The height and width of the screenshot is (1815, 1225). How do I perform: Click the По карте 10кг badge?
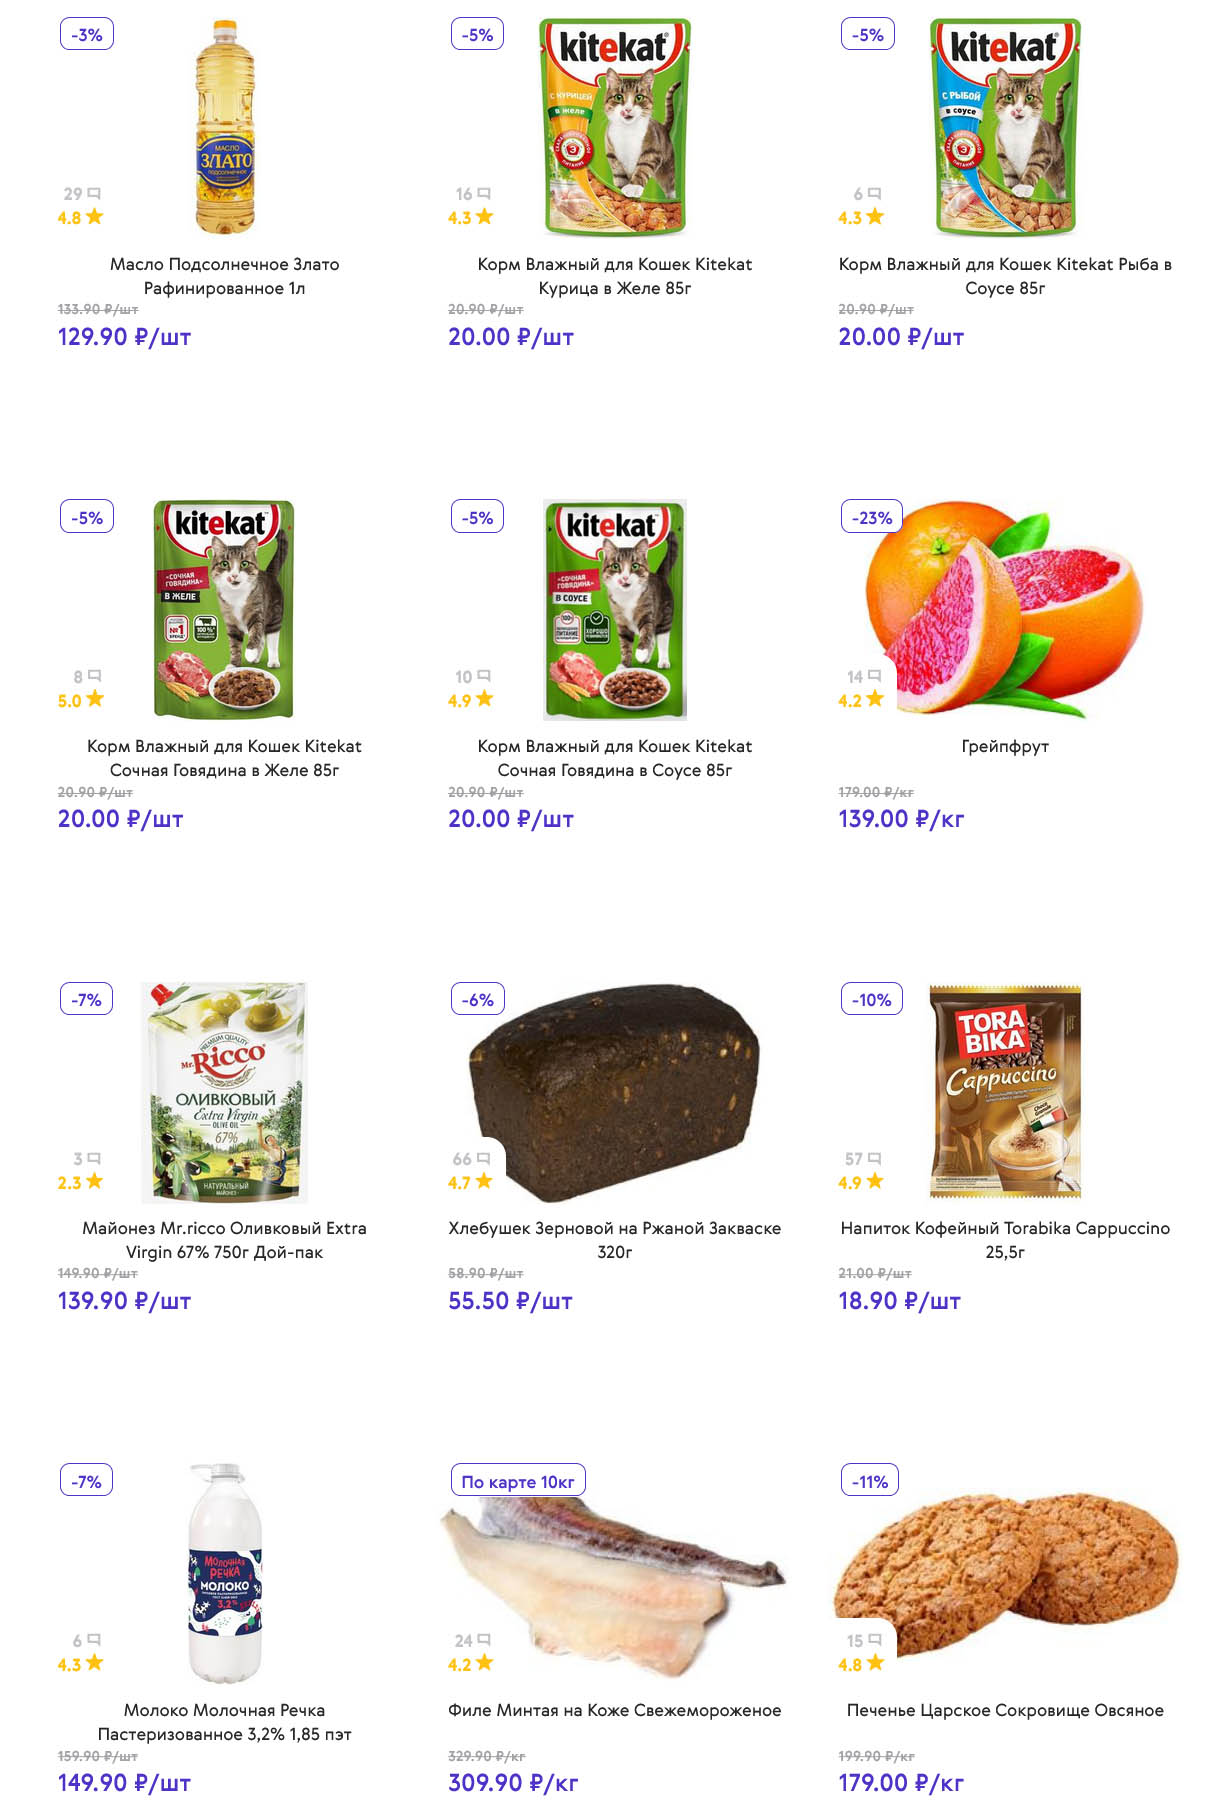[x=517, y=1481]
